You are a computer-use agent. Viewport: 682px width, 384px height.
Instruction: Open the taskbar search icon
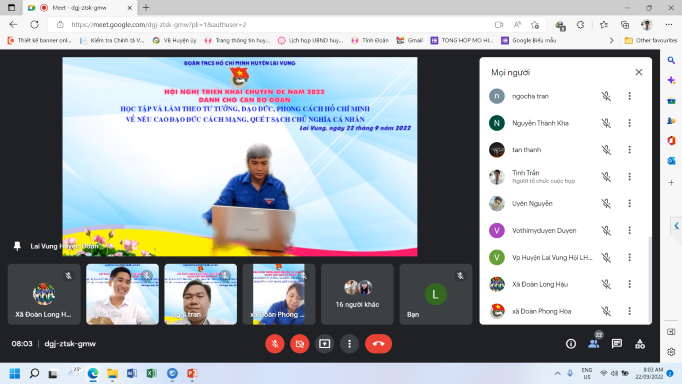(34, 374)
